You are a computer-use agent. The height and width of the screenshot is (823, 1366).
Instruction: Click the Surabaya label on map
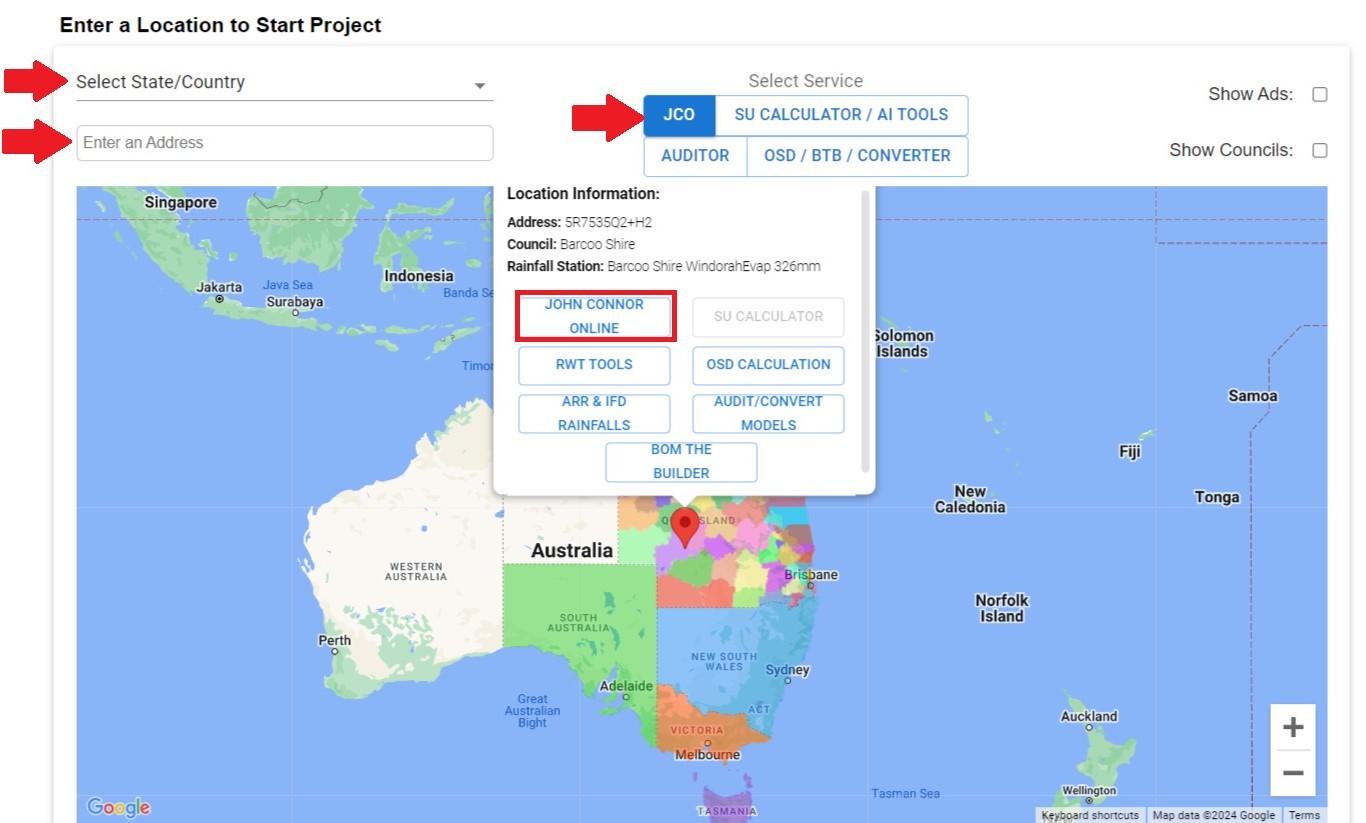click(x=295, y=302)
